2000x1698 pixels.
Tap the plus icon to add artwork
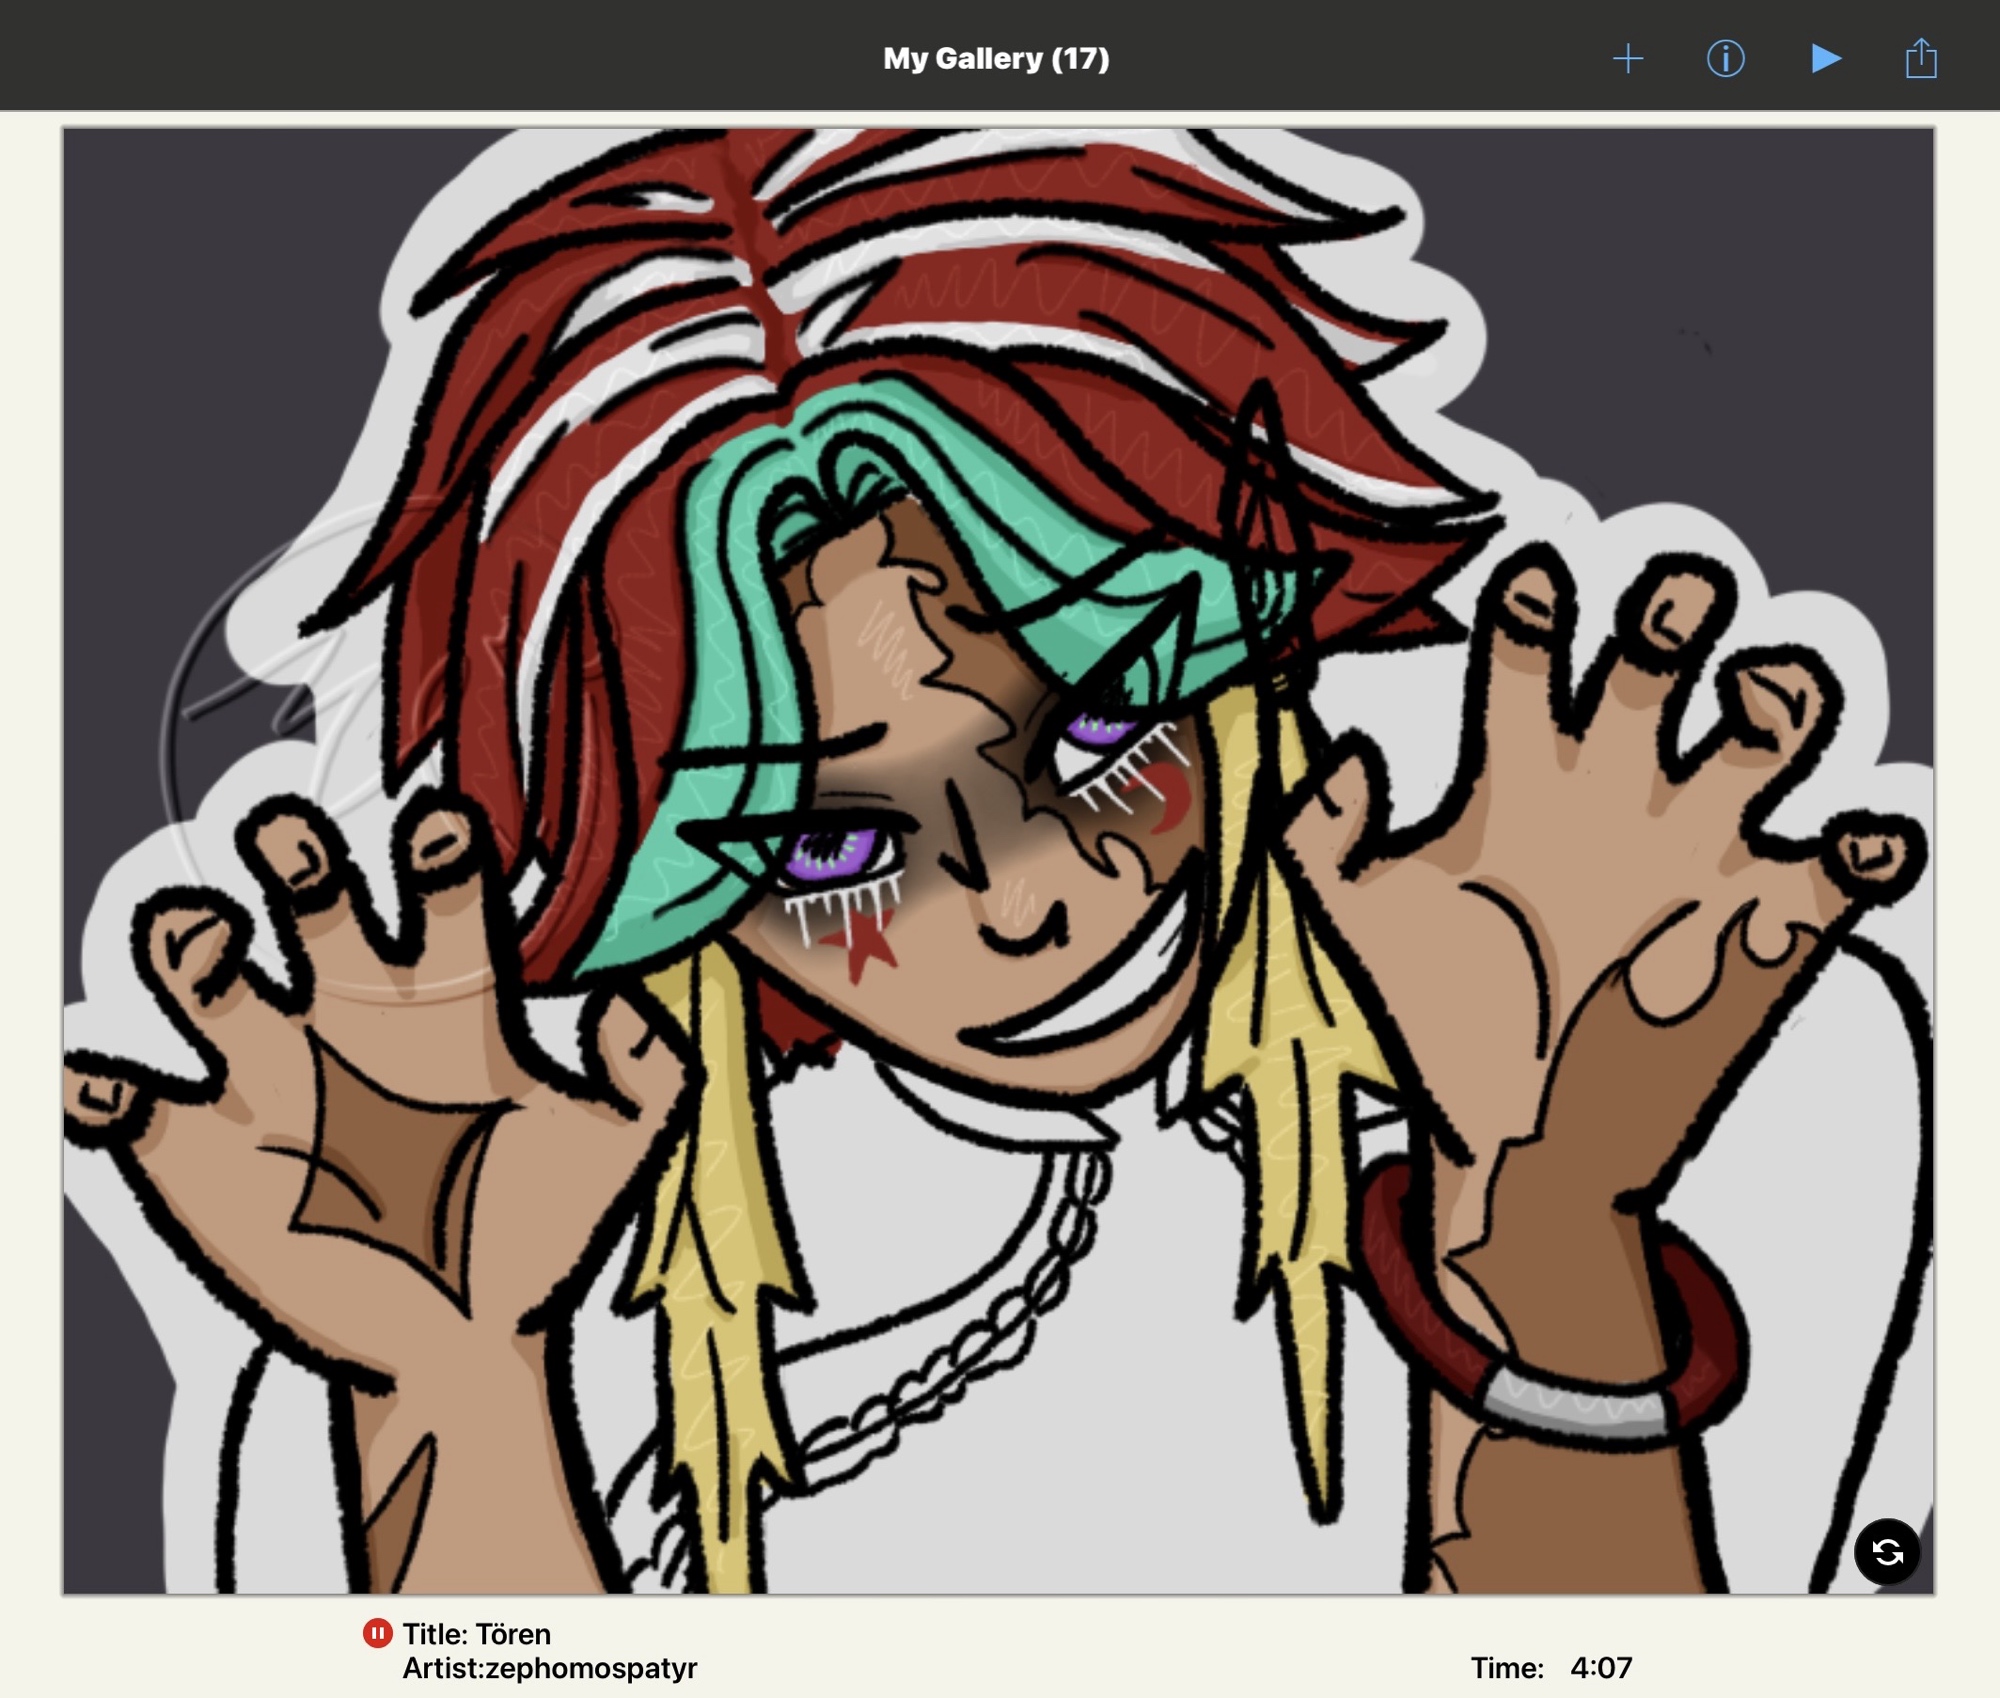tap(1628, 59)
